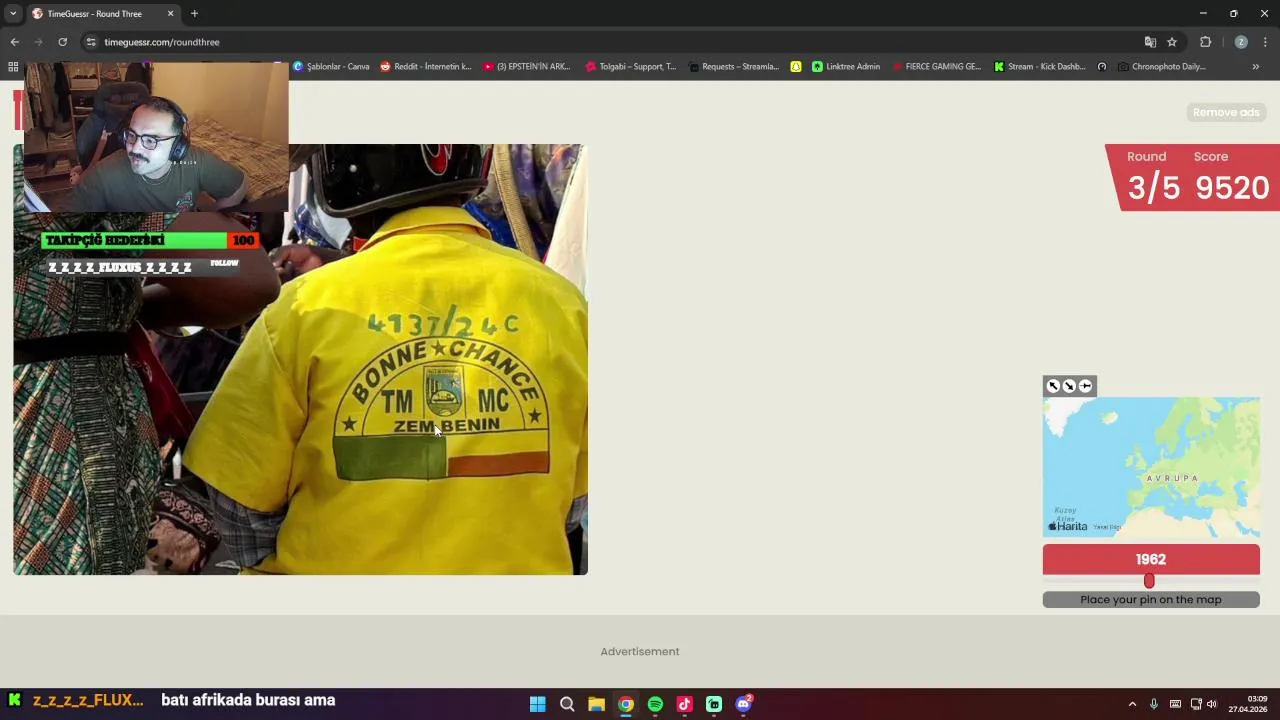Click the map pin-lock icon
Screen dimensions: 1280x720
[1085, 386]
